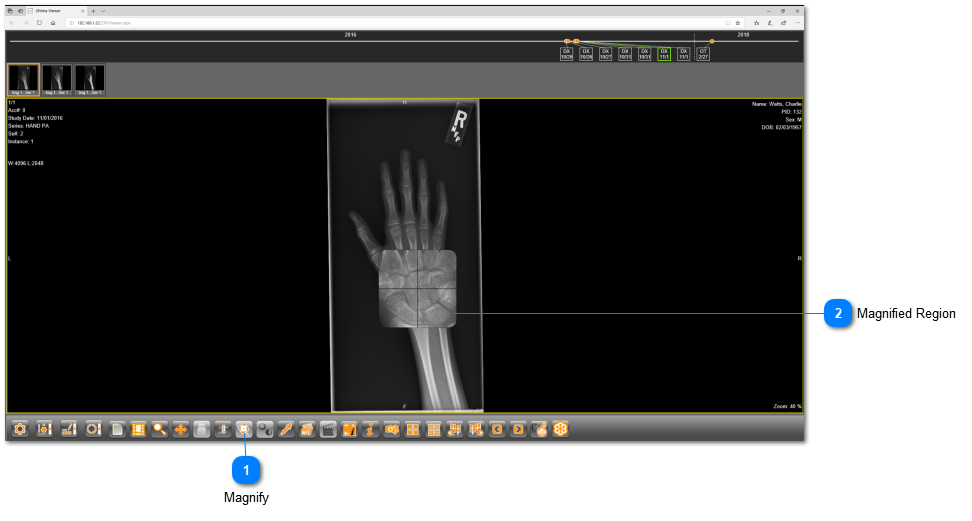Toggle the image overlay info tool

tap(349, 429)
